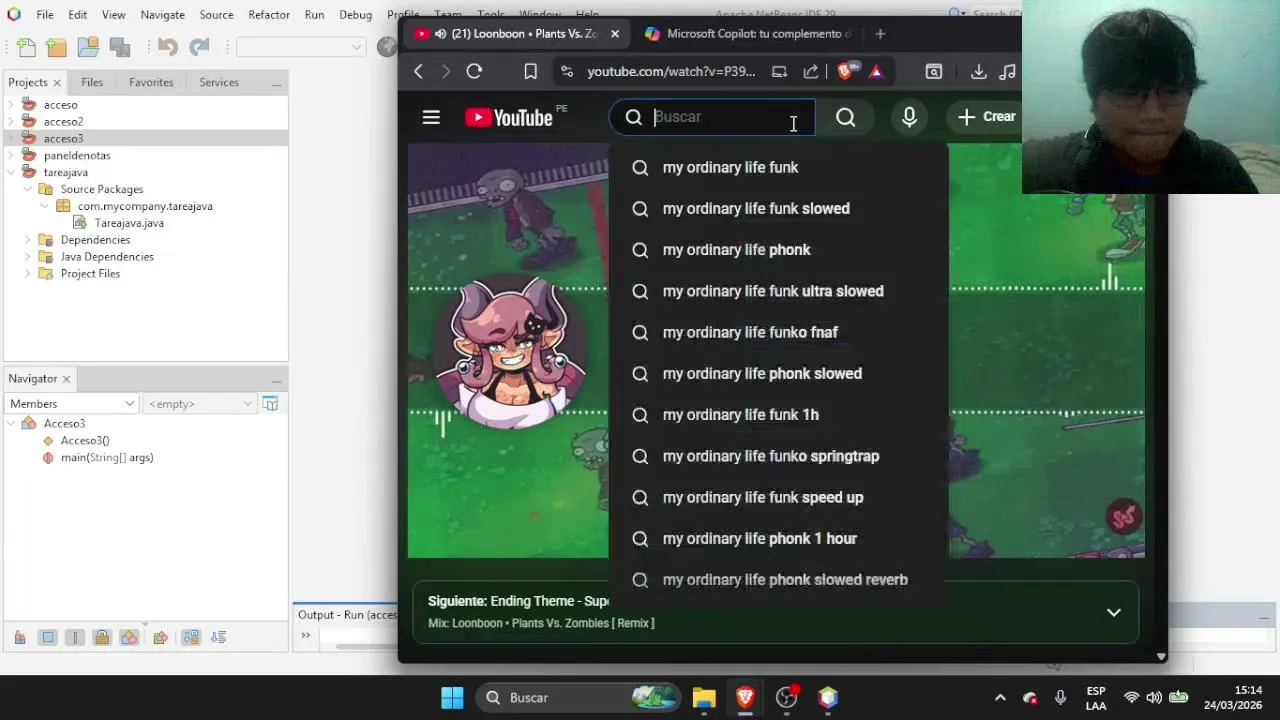Select suggestion 'my ordinary life funk slowed'
Screen dimensions: 1280x720
point(778,209)
